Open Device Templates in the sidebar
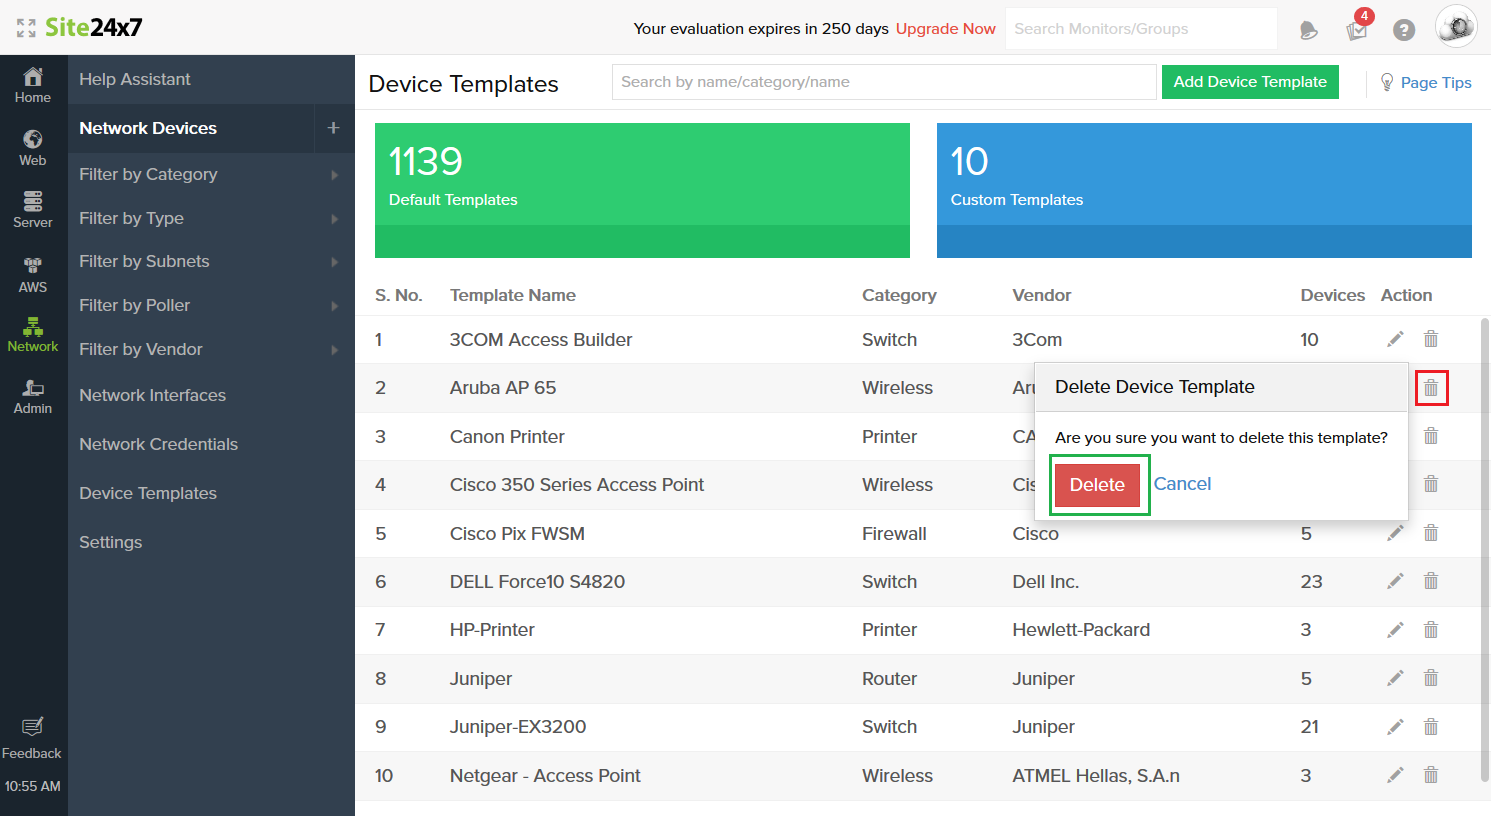The image size is (1491, 816). pos(147,493)
